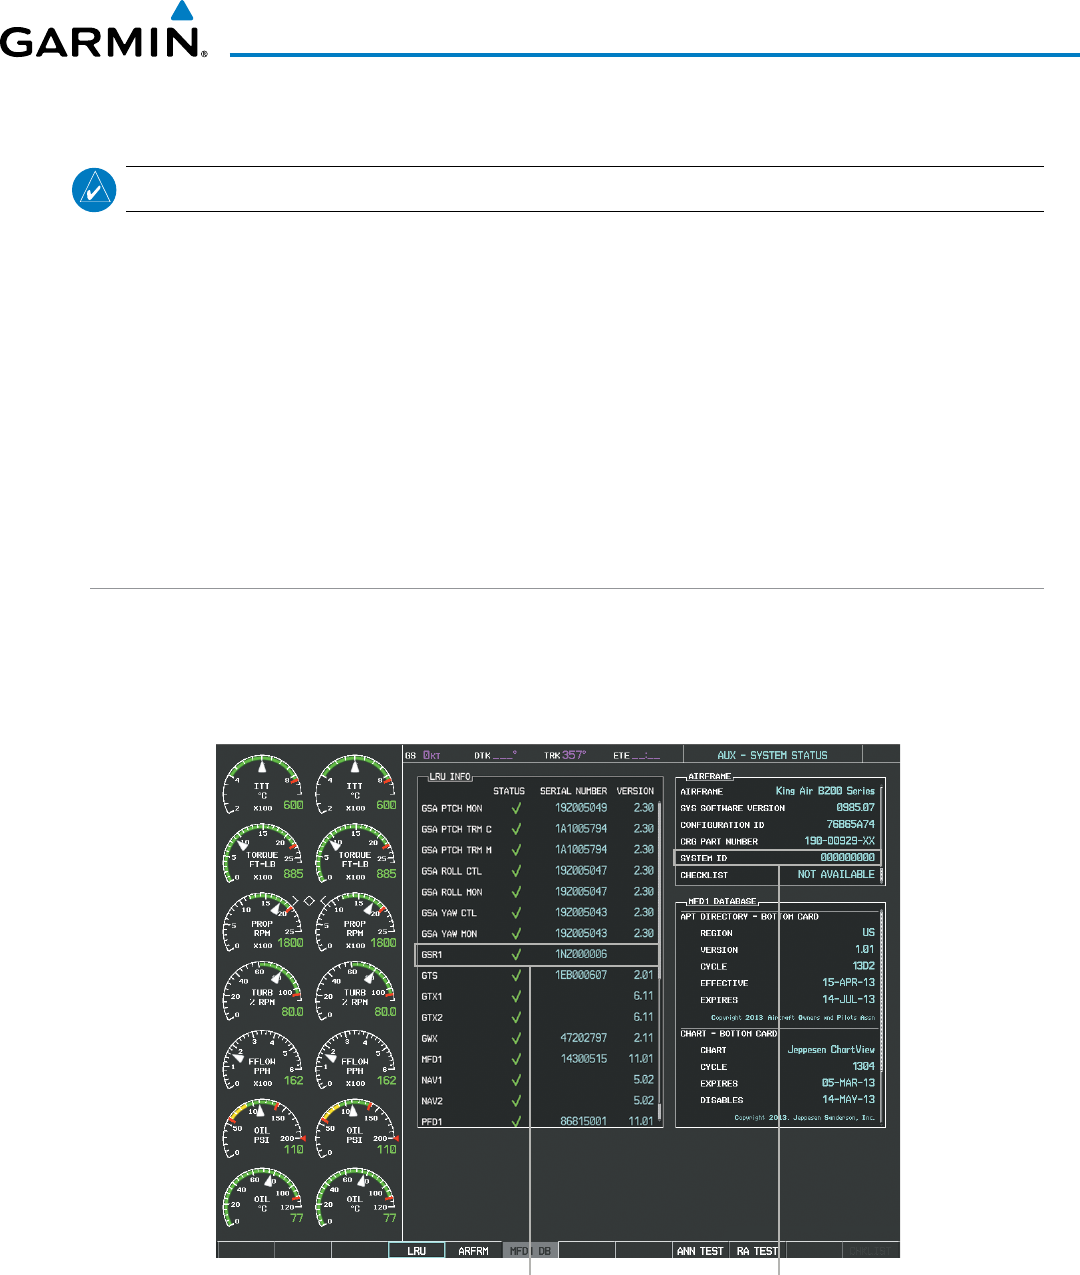Click the blue note checkmark icon
Viewport: 1080px width, 1275px height.
point(95,189)
